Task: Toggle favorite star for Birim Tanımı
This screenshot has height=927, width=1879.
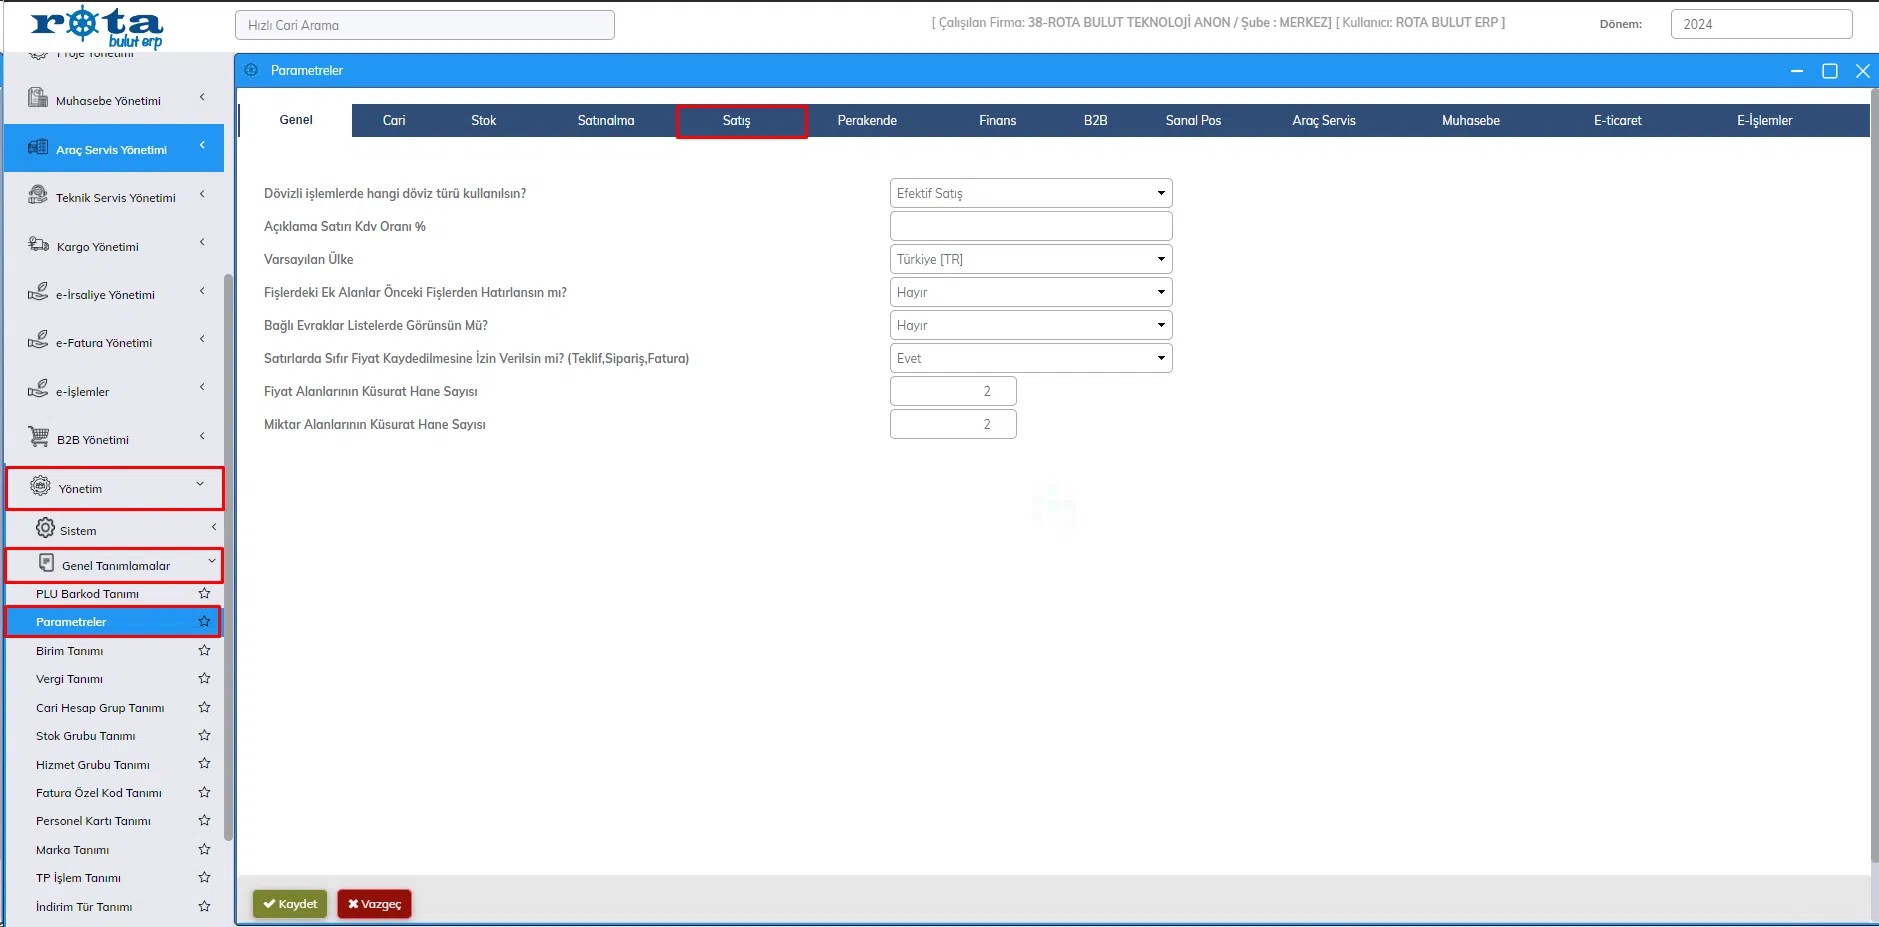Action: pyautogui.click(x=204, y=651)
